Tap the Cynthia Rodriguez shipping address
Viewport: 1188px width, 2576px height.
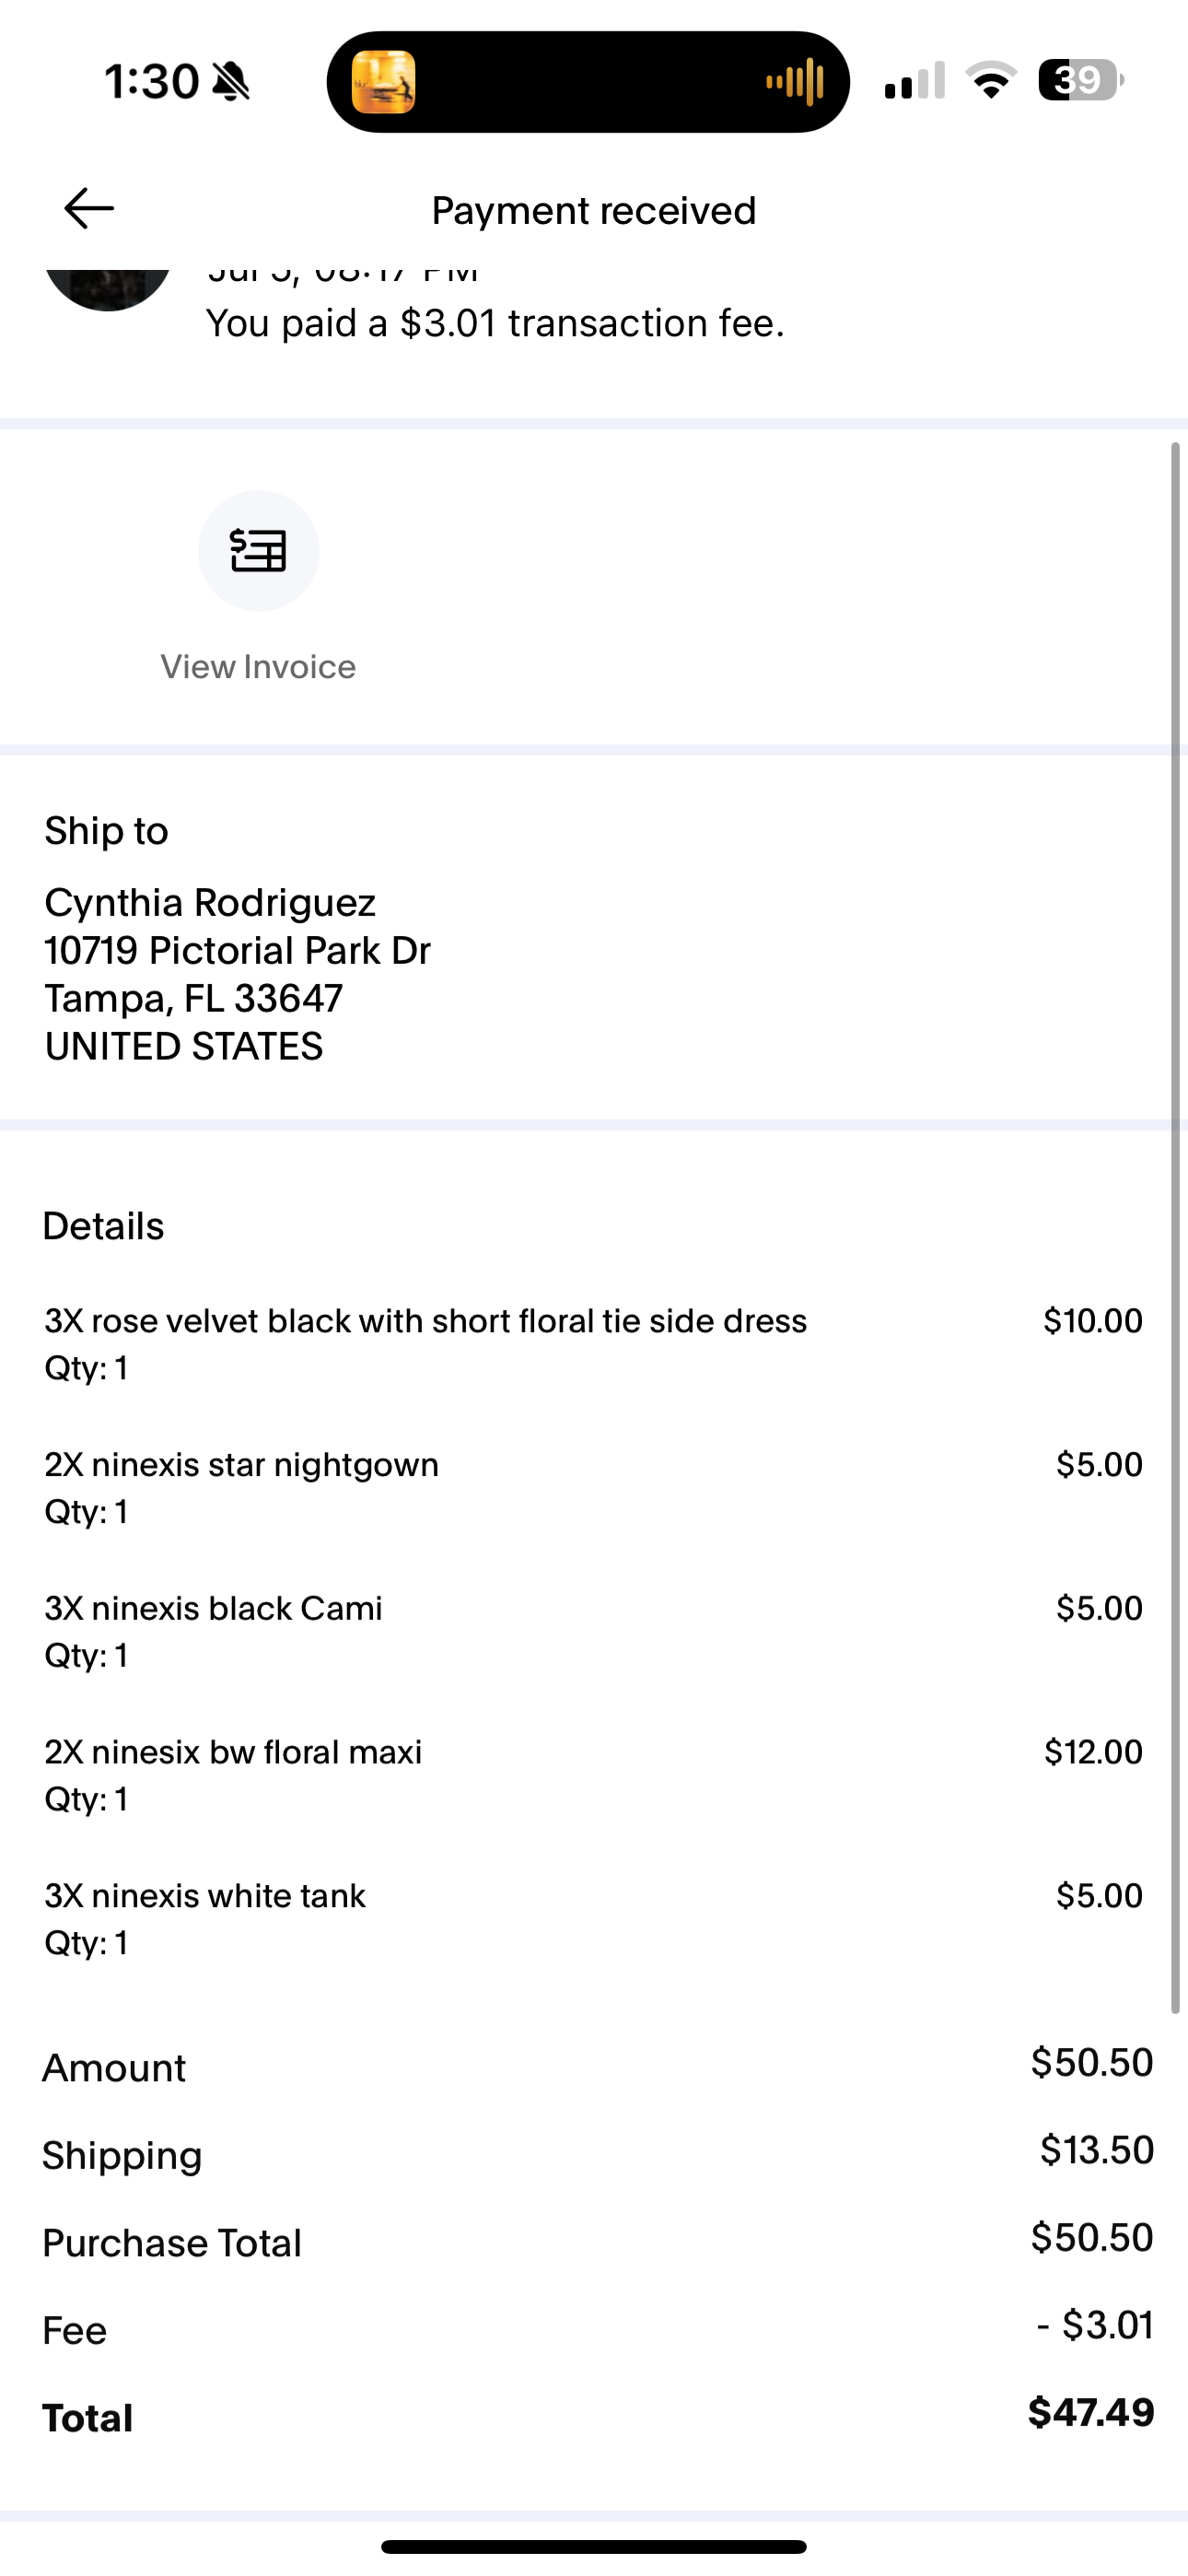(238, 974)
